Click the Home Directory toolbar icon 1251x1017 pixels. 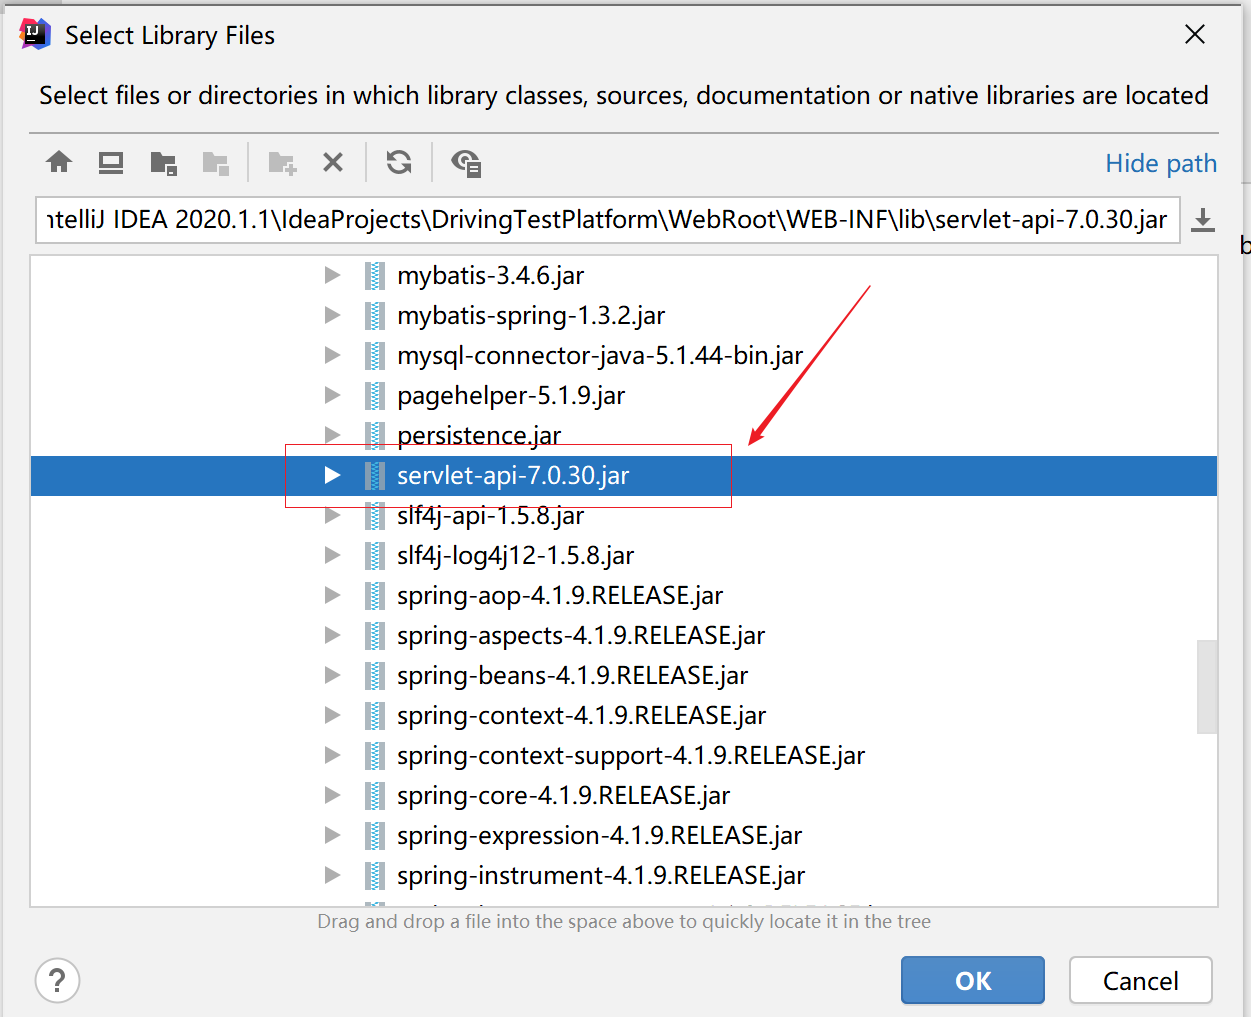[58, 162]
